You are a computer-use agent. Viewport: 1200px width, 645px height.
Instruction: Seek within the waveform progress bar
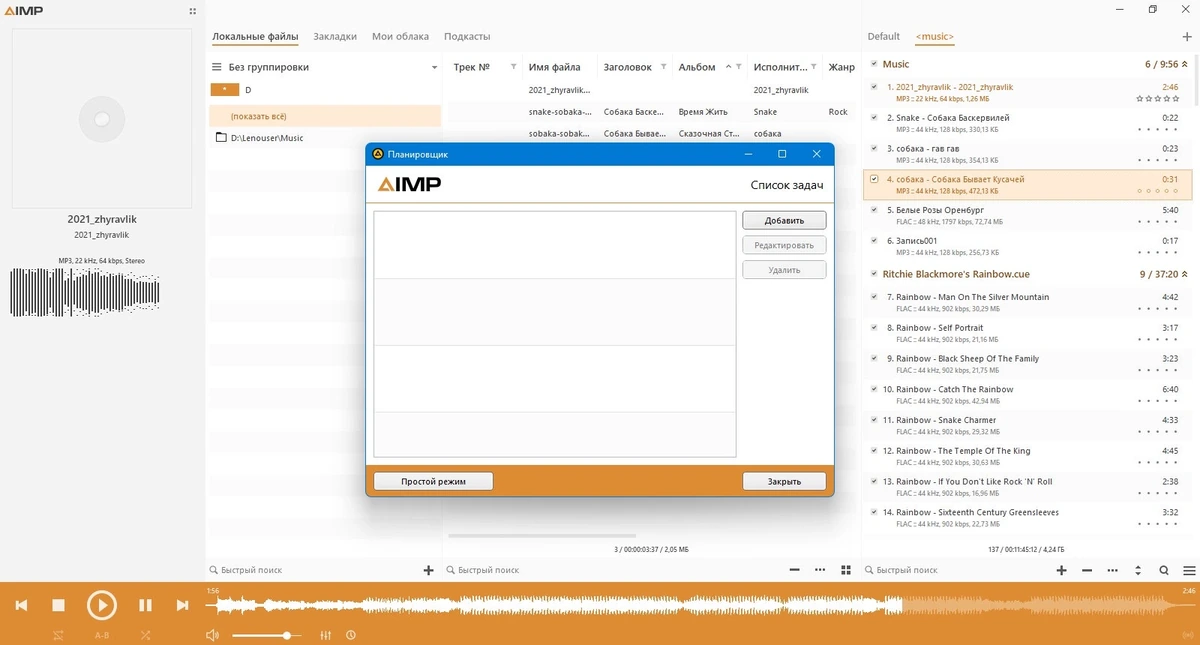pos(700,605)
